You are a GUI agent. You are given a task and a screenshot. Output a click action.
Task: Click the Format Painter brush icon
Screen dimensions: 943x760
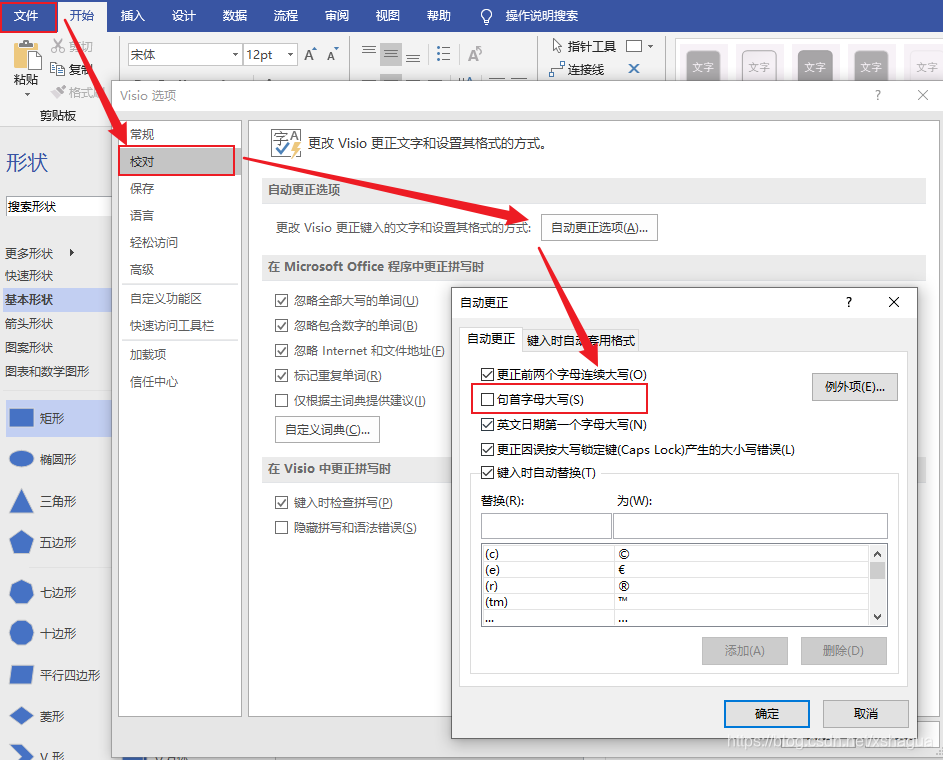pos(58,91)
